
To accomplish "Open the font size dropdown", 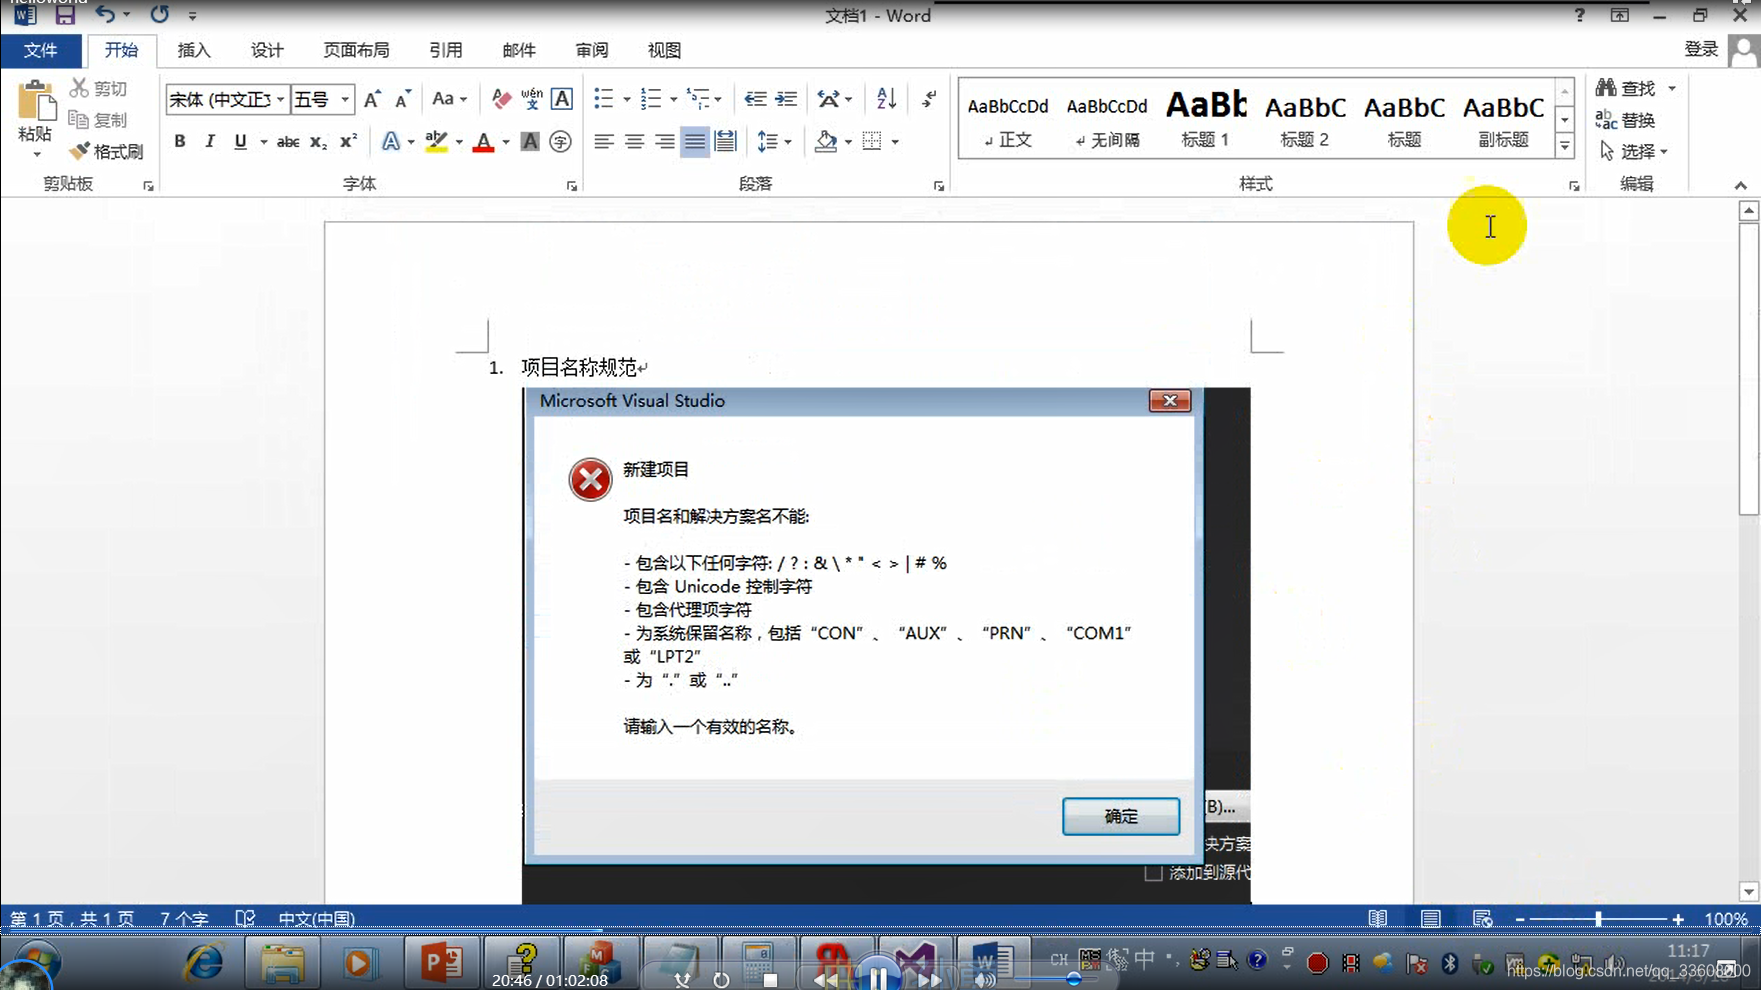I will point(344,99).
